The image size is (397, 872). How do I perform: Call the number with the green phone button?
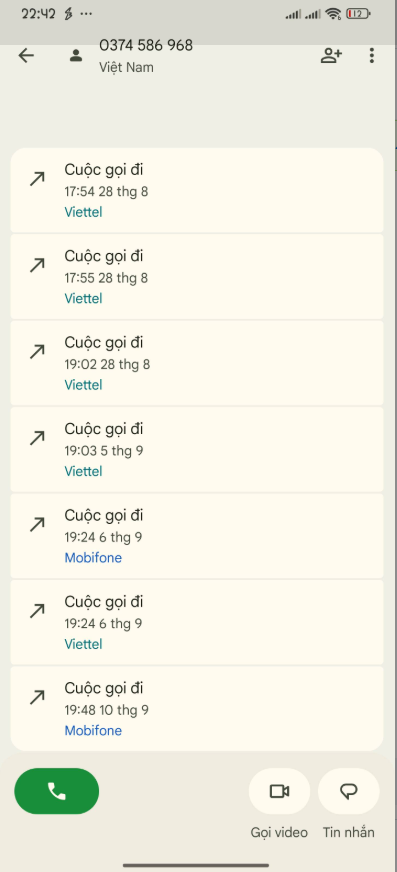tap(57, 791)
